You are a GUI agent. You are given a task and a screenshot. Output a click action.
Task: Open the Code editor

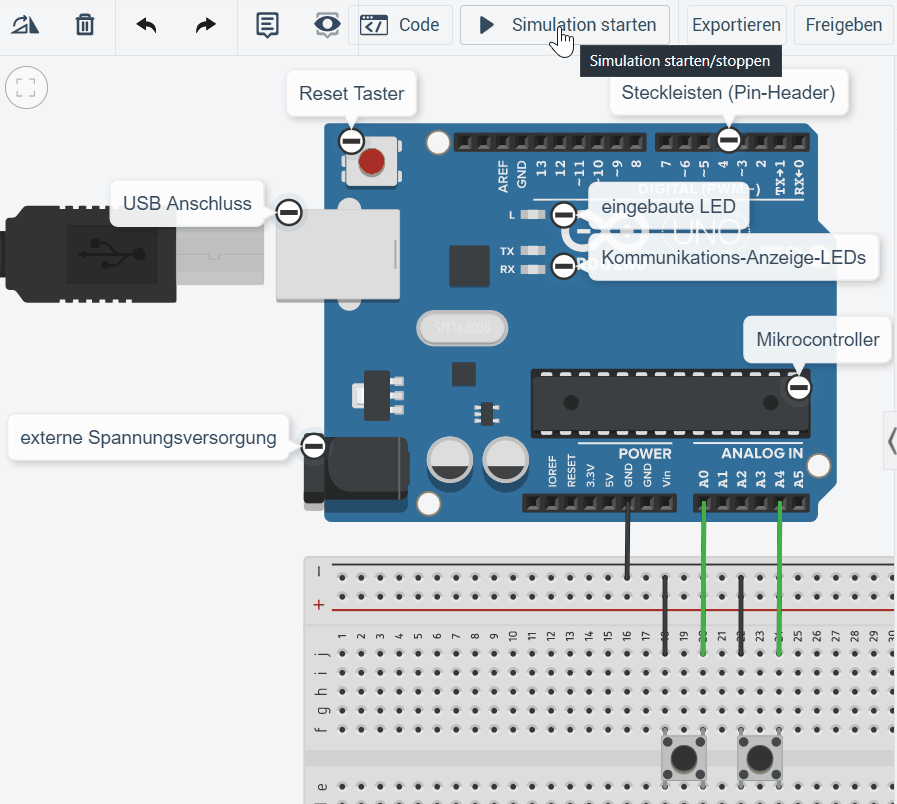click(x=402, y=25)
